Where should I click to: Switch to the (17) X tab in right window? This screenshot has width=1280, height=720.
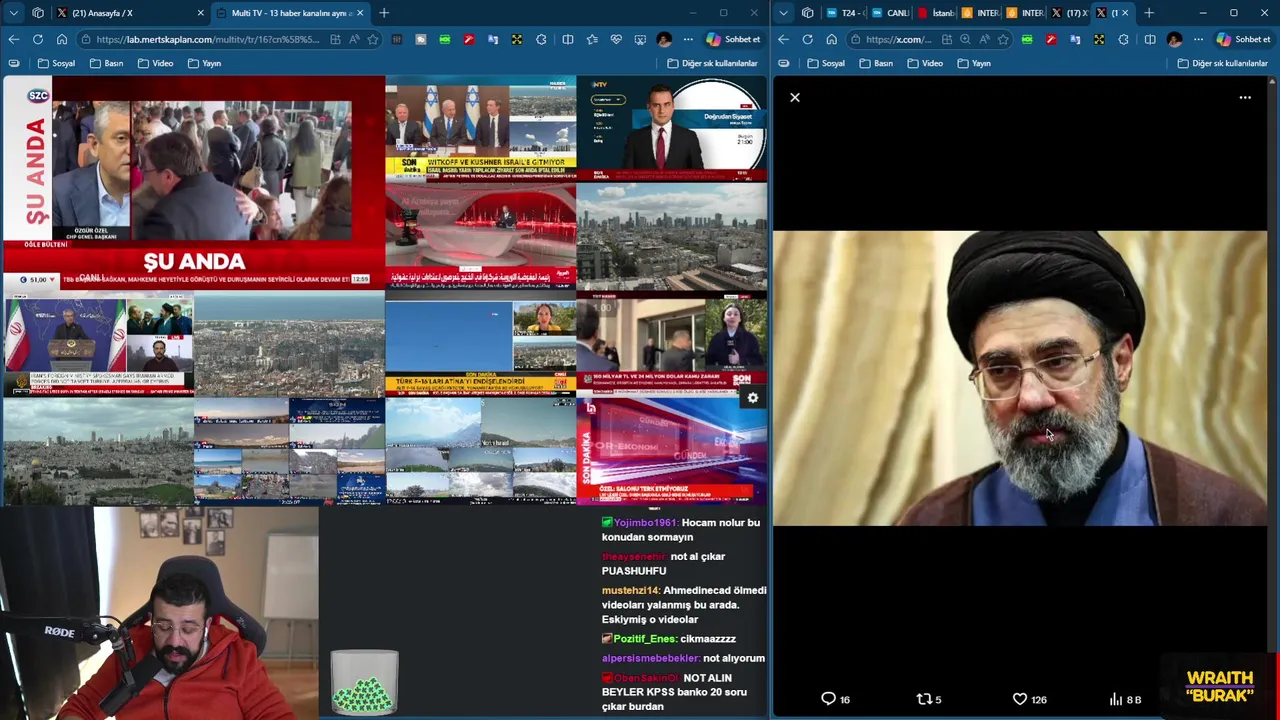(1069, 13)
